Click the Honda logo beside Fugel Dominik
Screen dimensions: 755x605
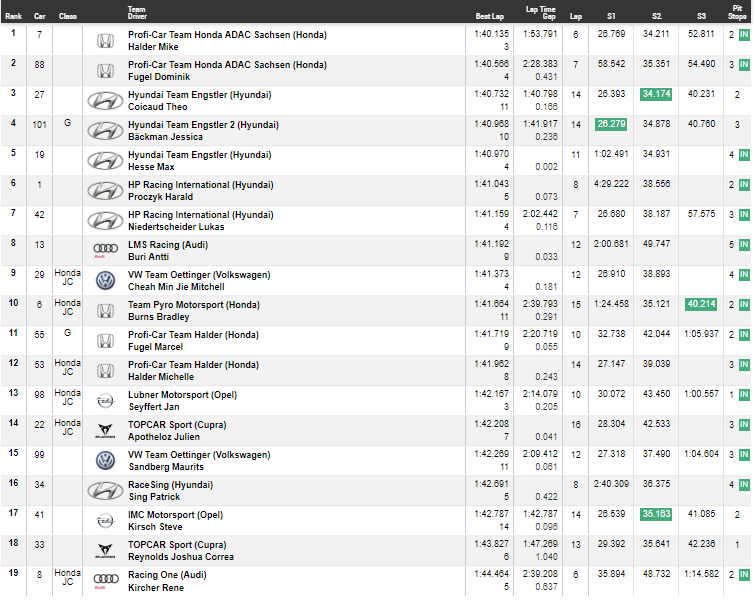105,71
